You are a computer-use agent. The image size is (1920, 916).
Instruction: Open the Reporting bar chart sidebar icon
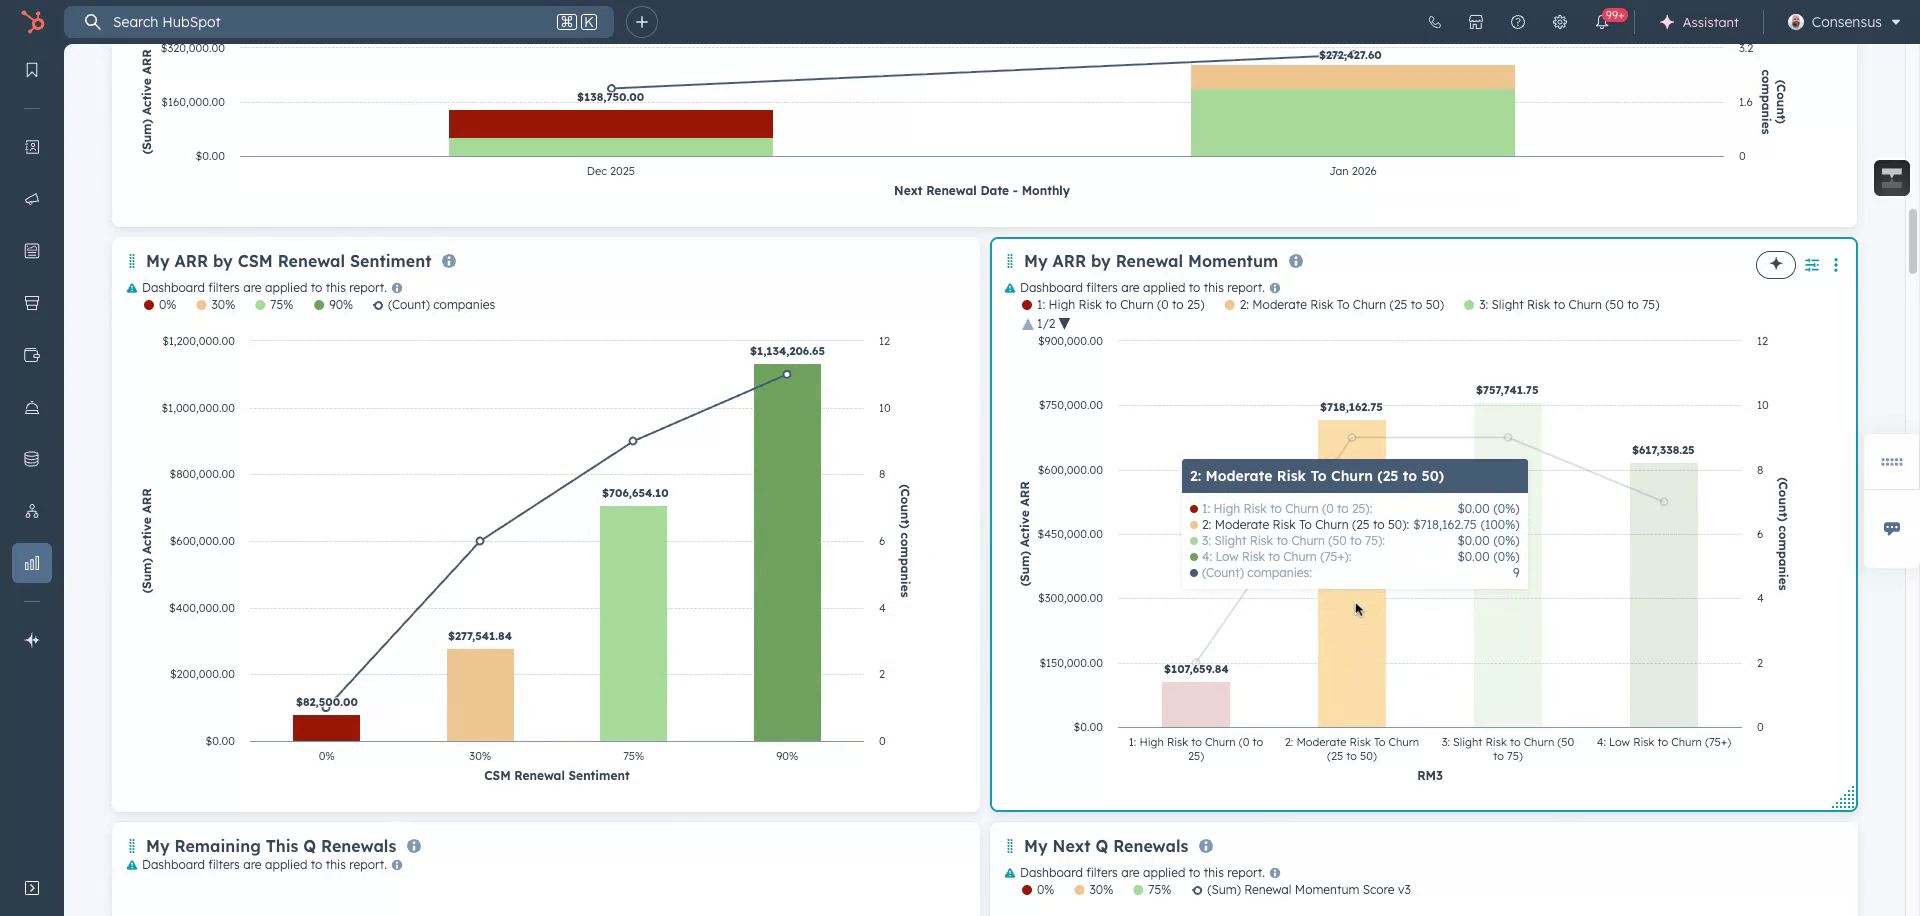[x=32, y=563]
